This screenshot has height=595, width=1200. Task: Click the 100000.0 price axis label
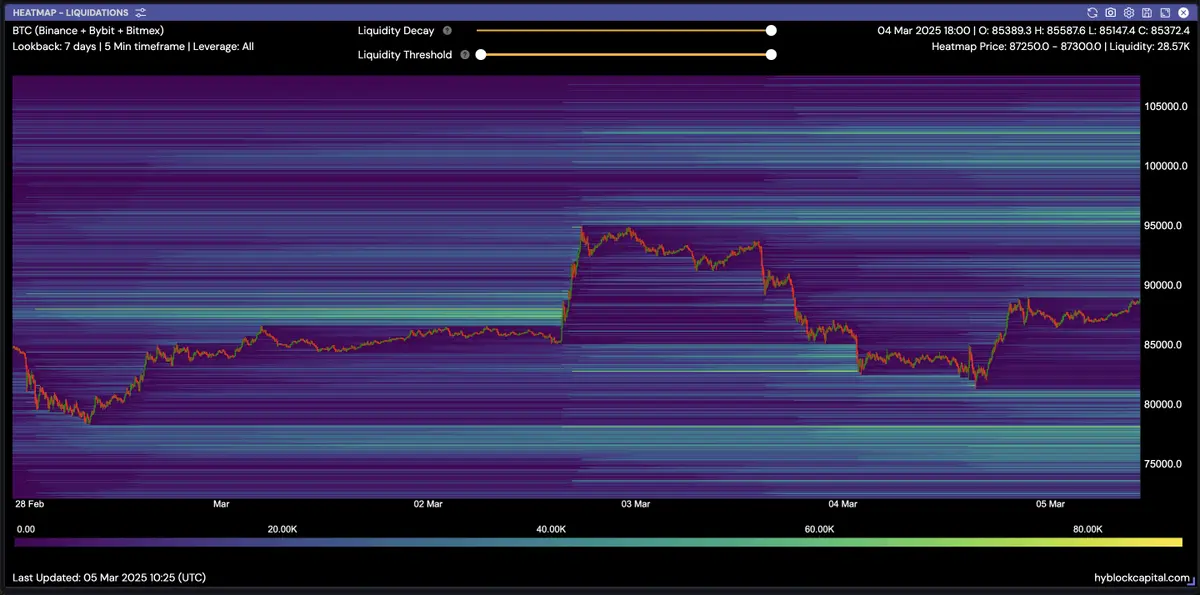click(1166, 166)
